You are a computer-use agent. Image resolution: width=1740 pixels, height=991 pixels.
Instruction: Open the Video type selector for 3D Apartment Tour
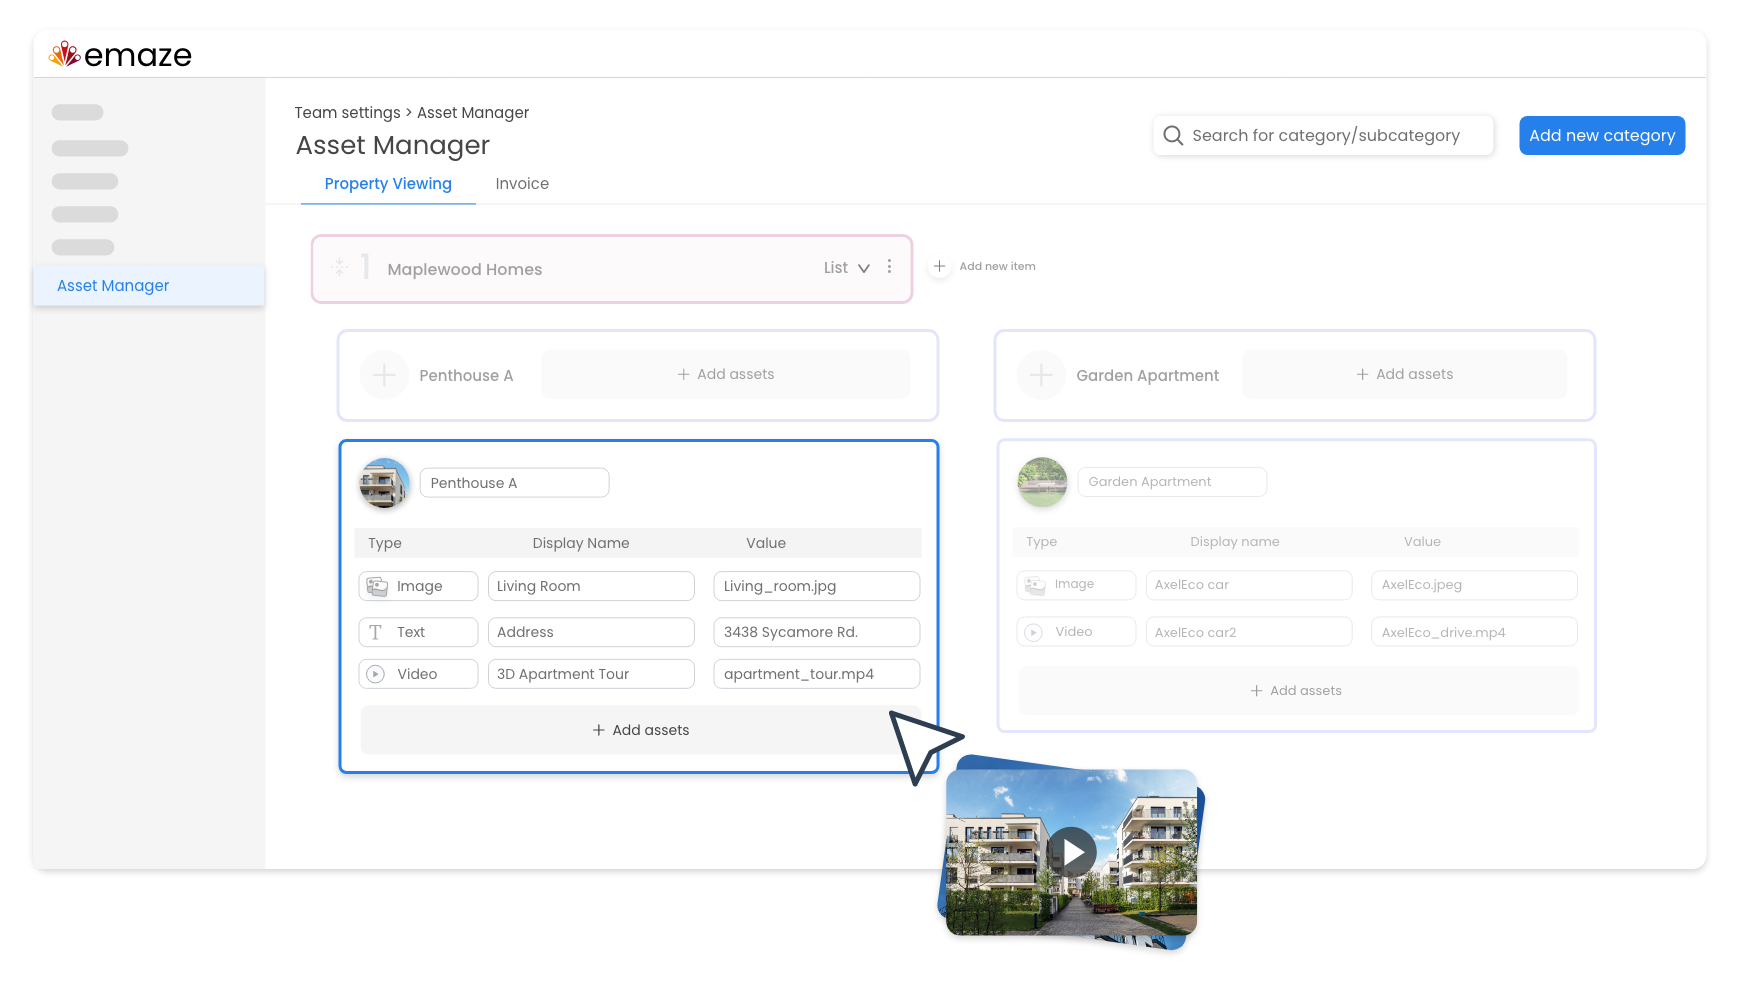(418, 674)
